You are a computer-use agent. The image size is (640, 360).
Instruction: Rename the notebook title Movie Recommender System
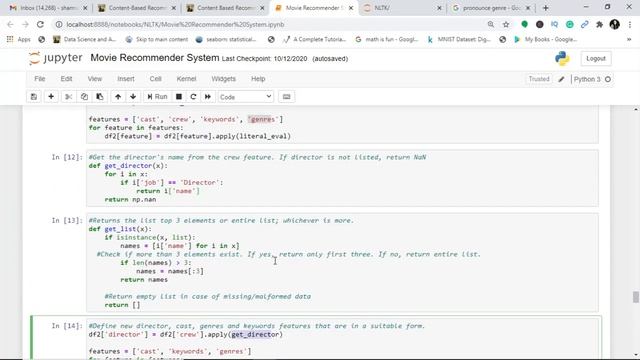(155, 58)
